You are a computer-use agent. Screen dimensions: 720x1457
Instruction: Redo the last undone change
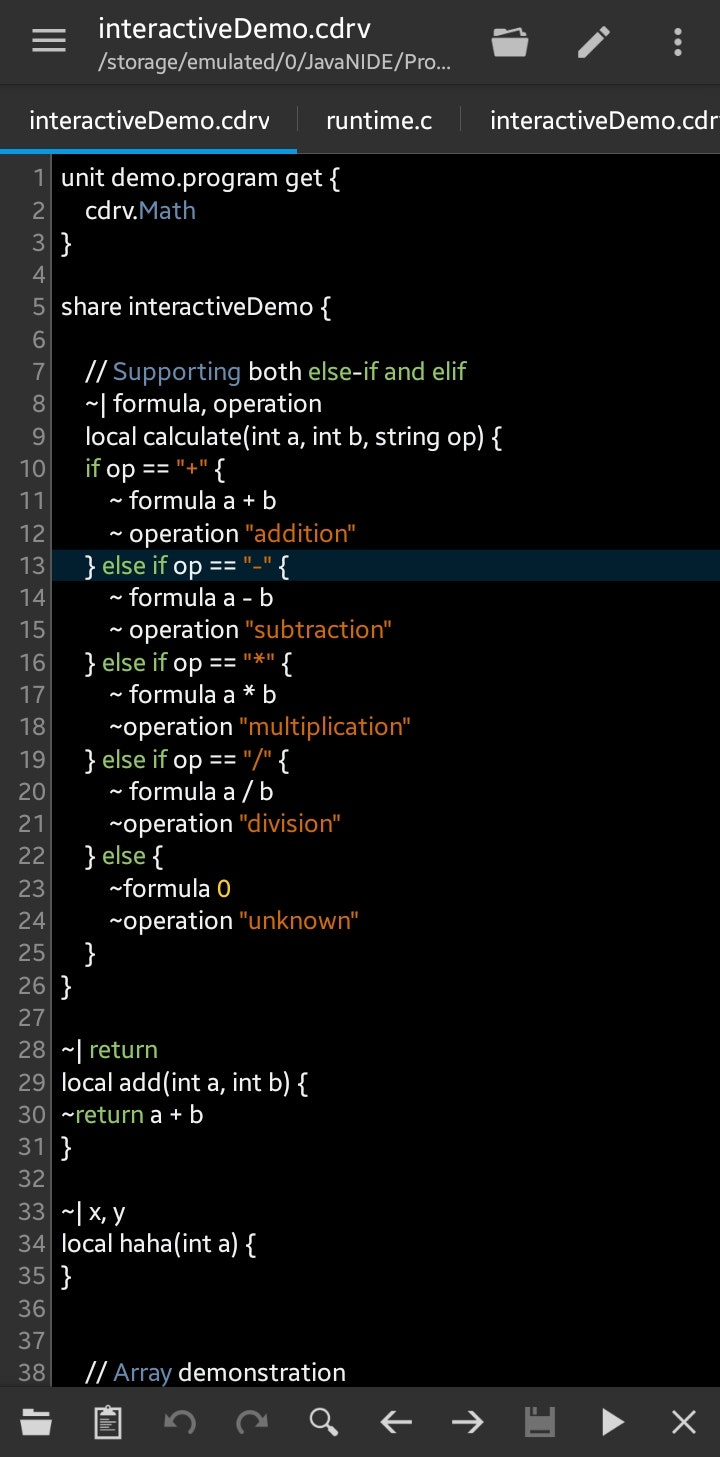252,1421
